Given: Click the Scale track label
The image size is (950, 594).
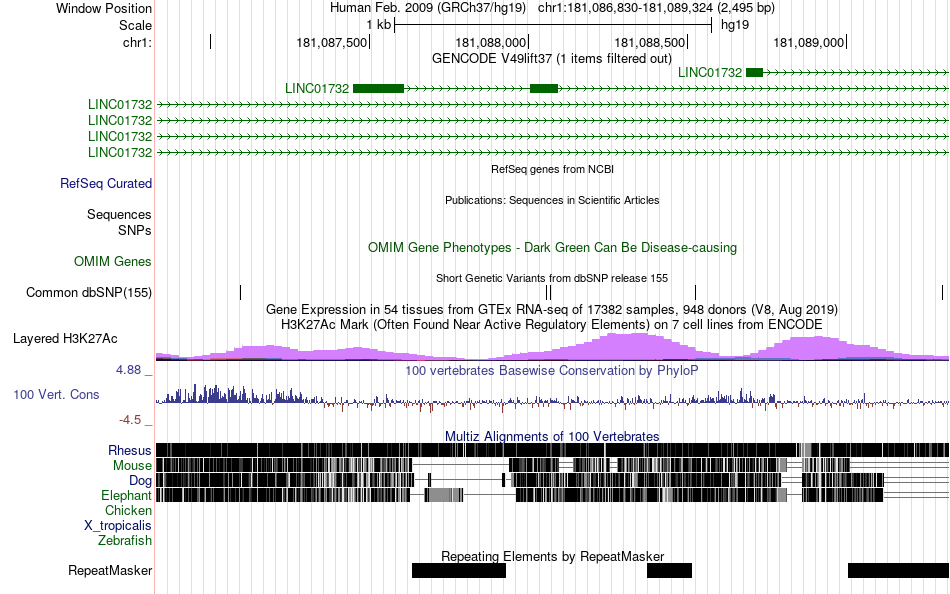Looking at the screenshot, I should pos(135,25).
